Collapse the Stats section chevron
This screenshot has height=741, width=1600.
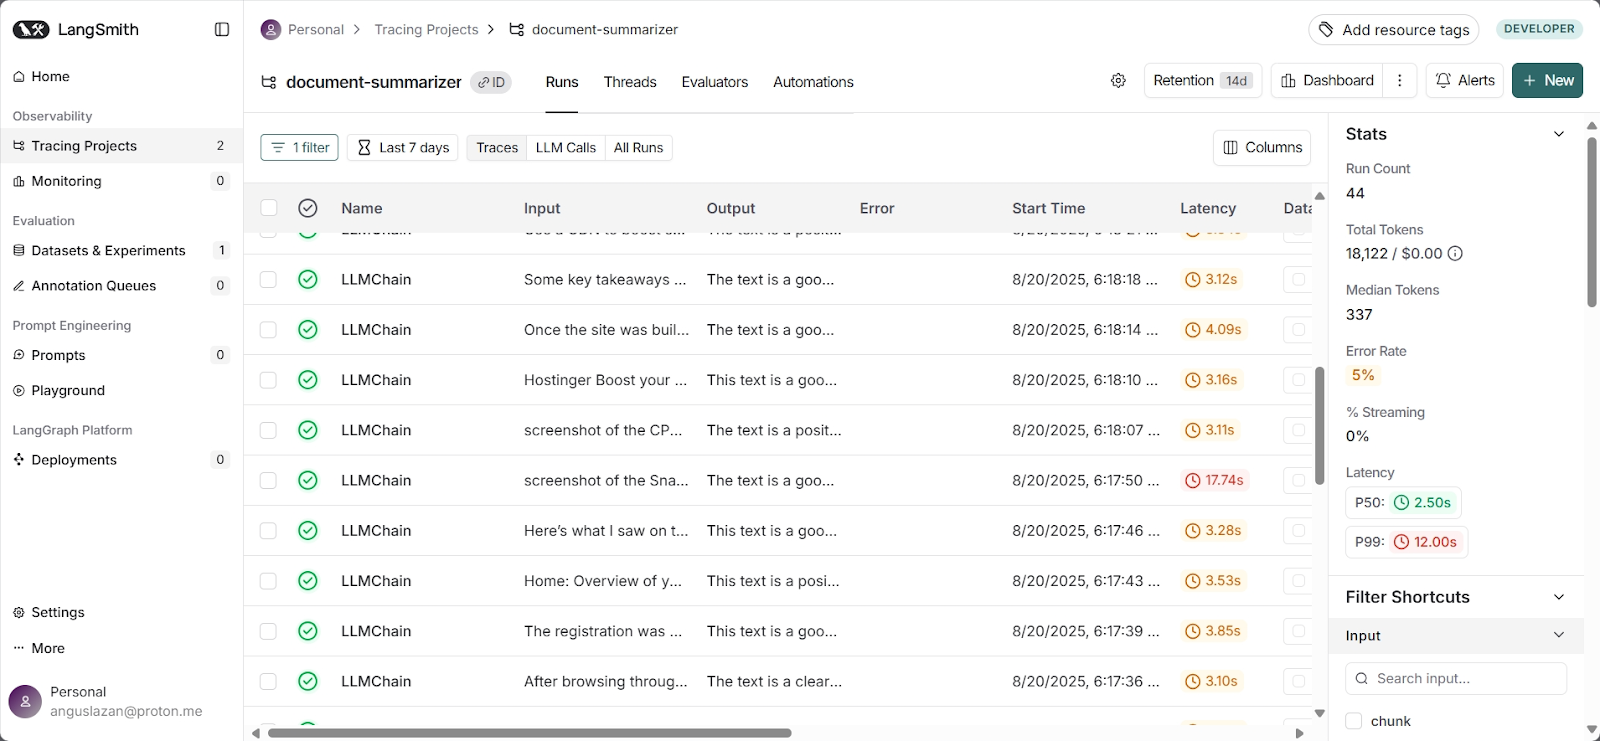pyautogui.click(x=1558, y=134)
